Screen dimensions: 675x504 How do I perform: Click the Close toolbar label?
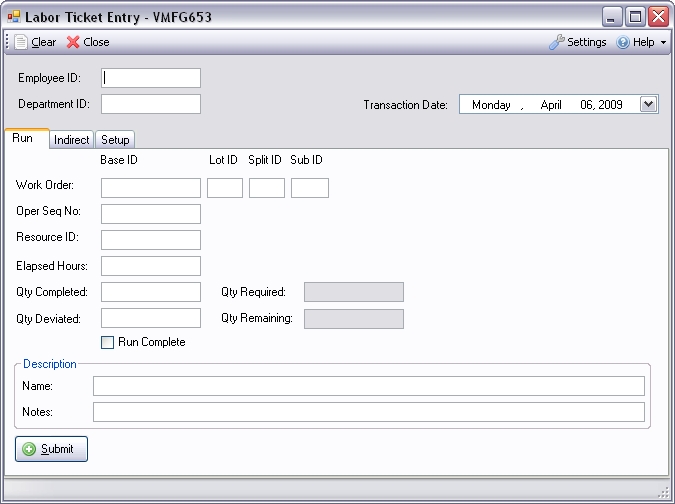click(x=96, y=42)
